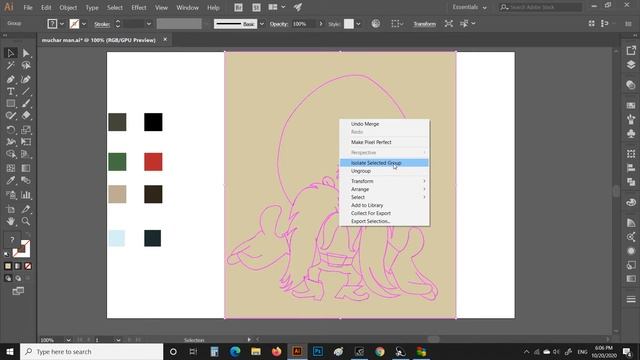
Task: Choose Isolate Selected Group
Action: [384, 163]
